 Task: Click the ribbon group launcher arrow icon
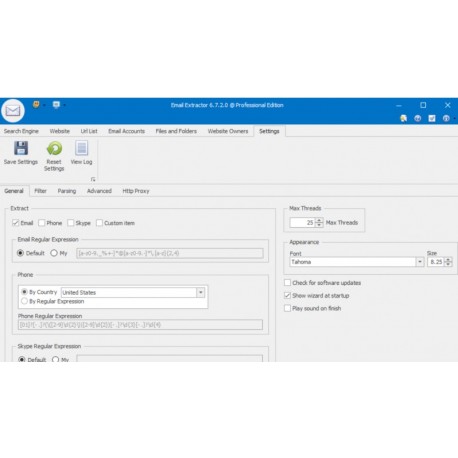[93, 179]
